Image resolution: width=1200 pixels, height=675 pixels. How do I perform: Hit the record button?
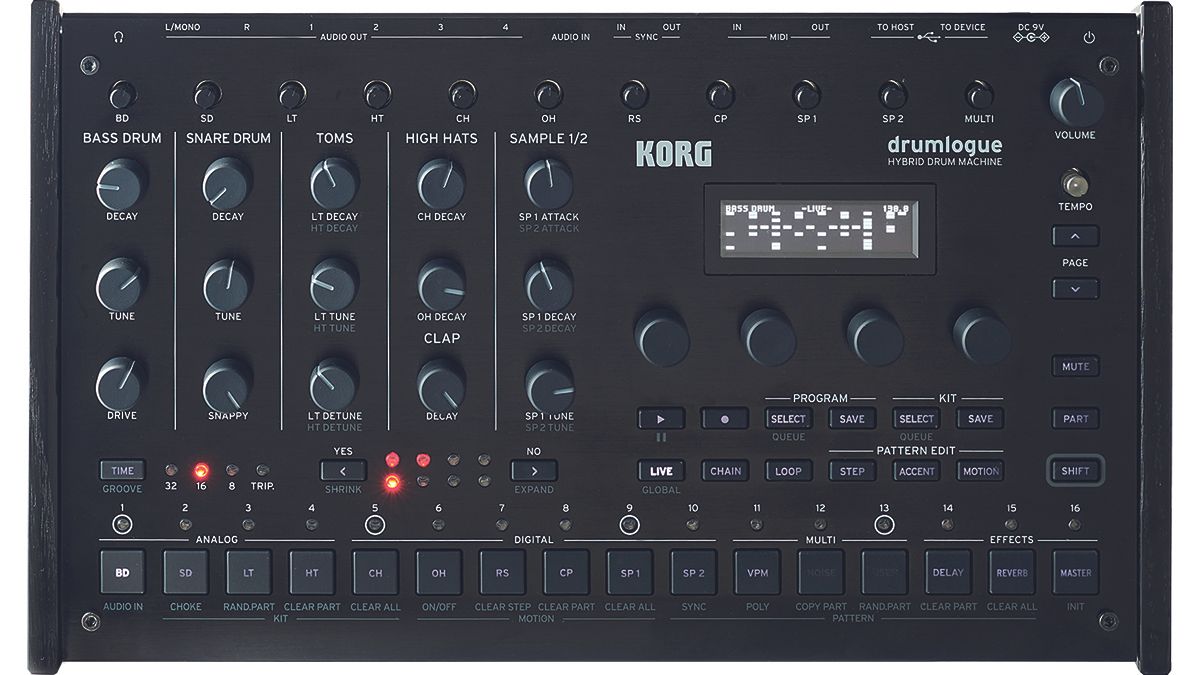tap(725, 419)
